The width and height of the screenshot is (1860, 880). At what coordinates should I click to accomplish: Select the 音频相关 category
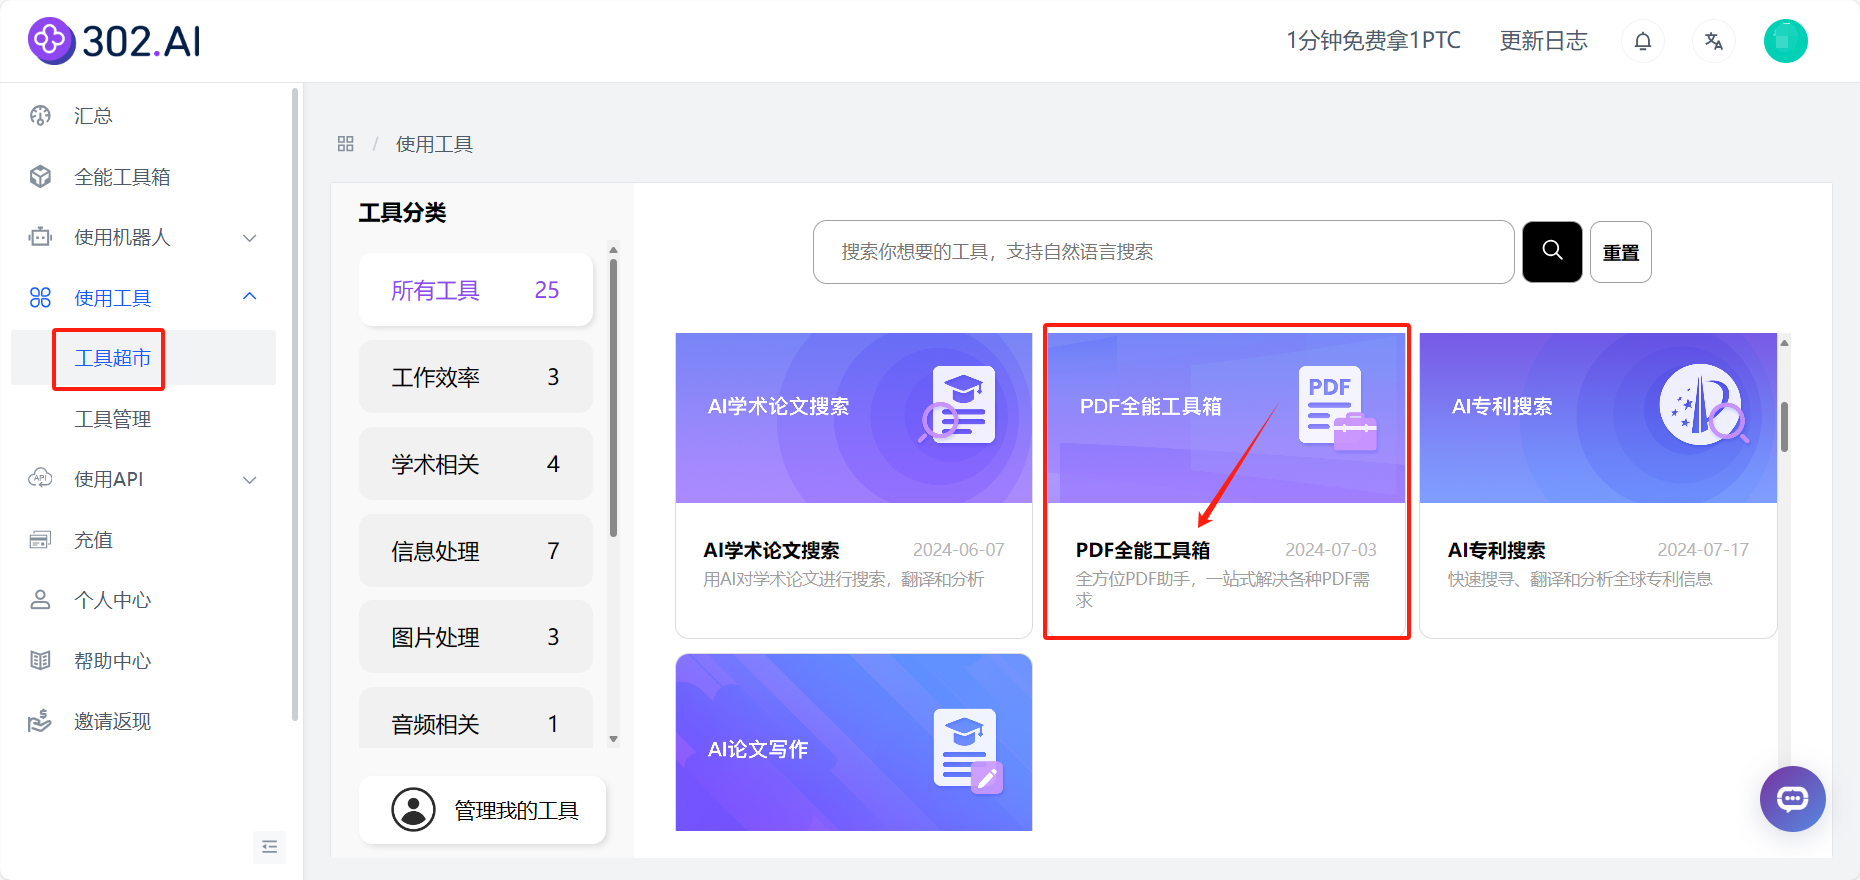(x=476, y=718)
